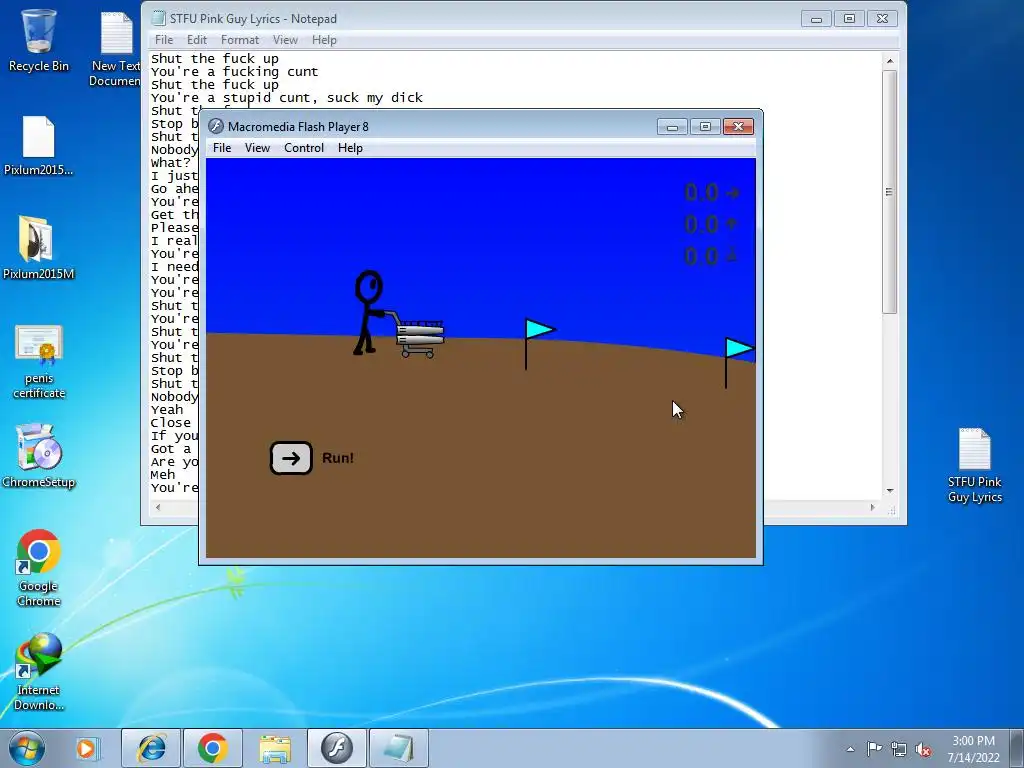Viewport: 1024px width, 768px height.
Task: Click the stick figure with shopping cart
Action: (x=398, y=315)
